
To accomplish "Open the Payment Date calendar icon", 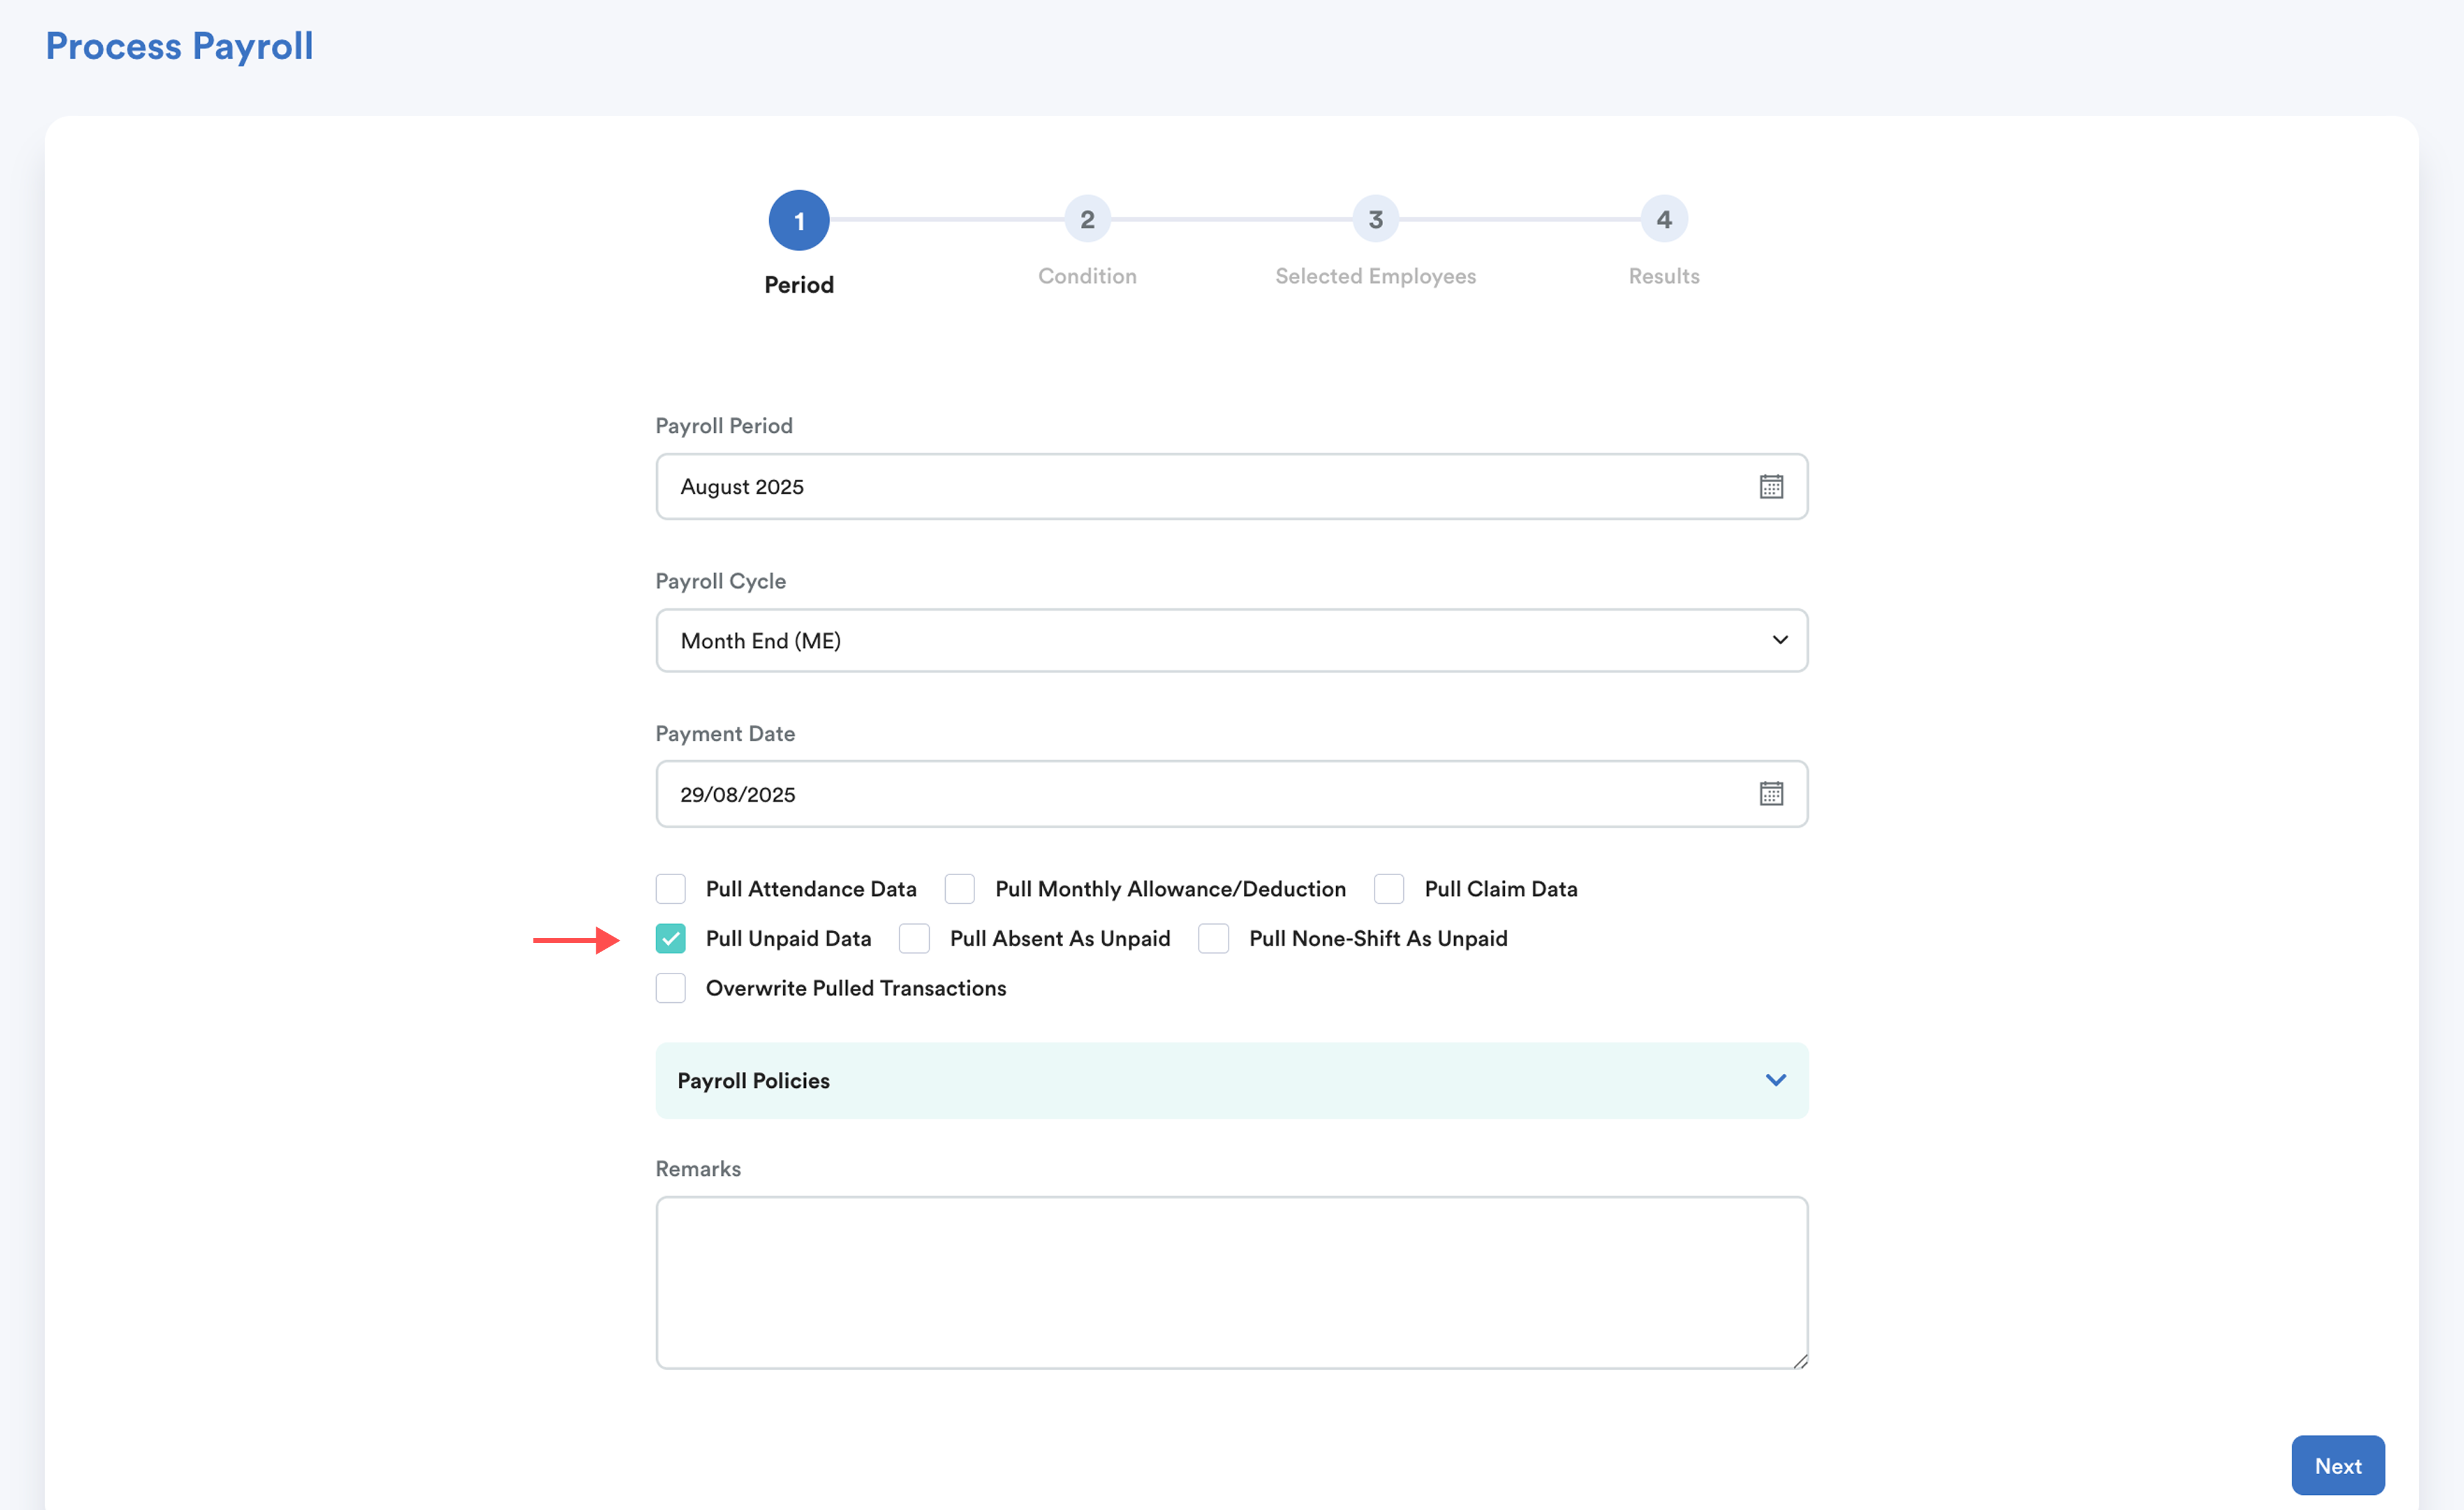I will [1771, 794].
